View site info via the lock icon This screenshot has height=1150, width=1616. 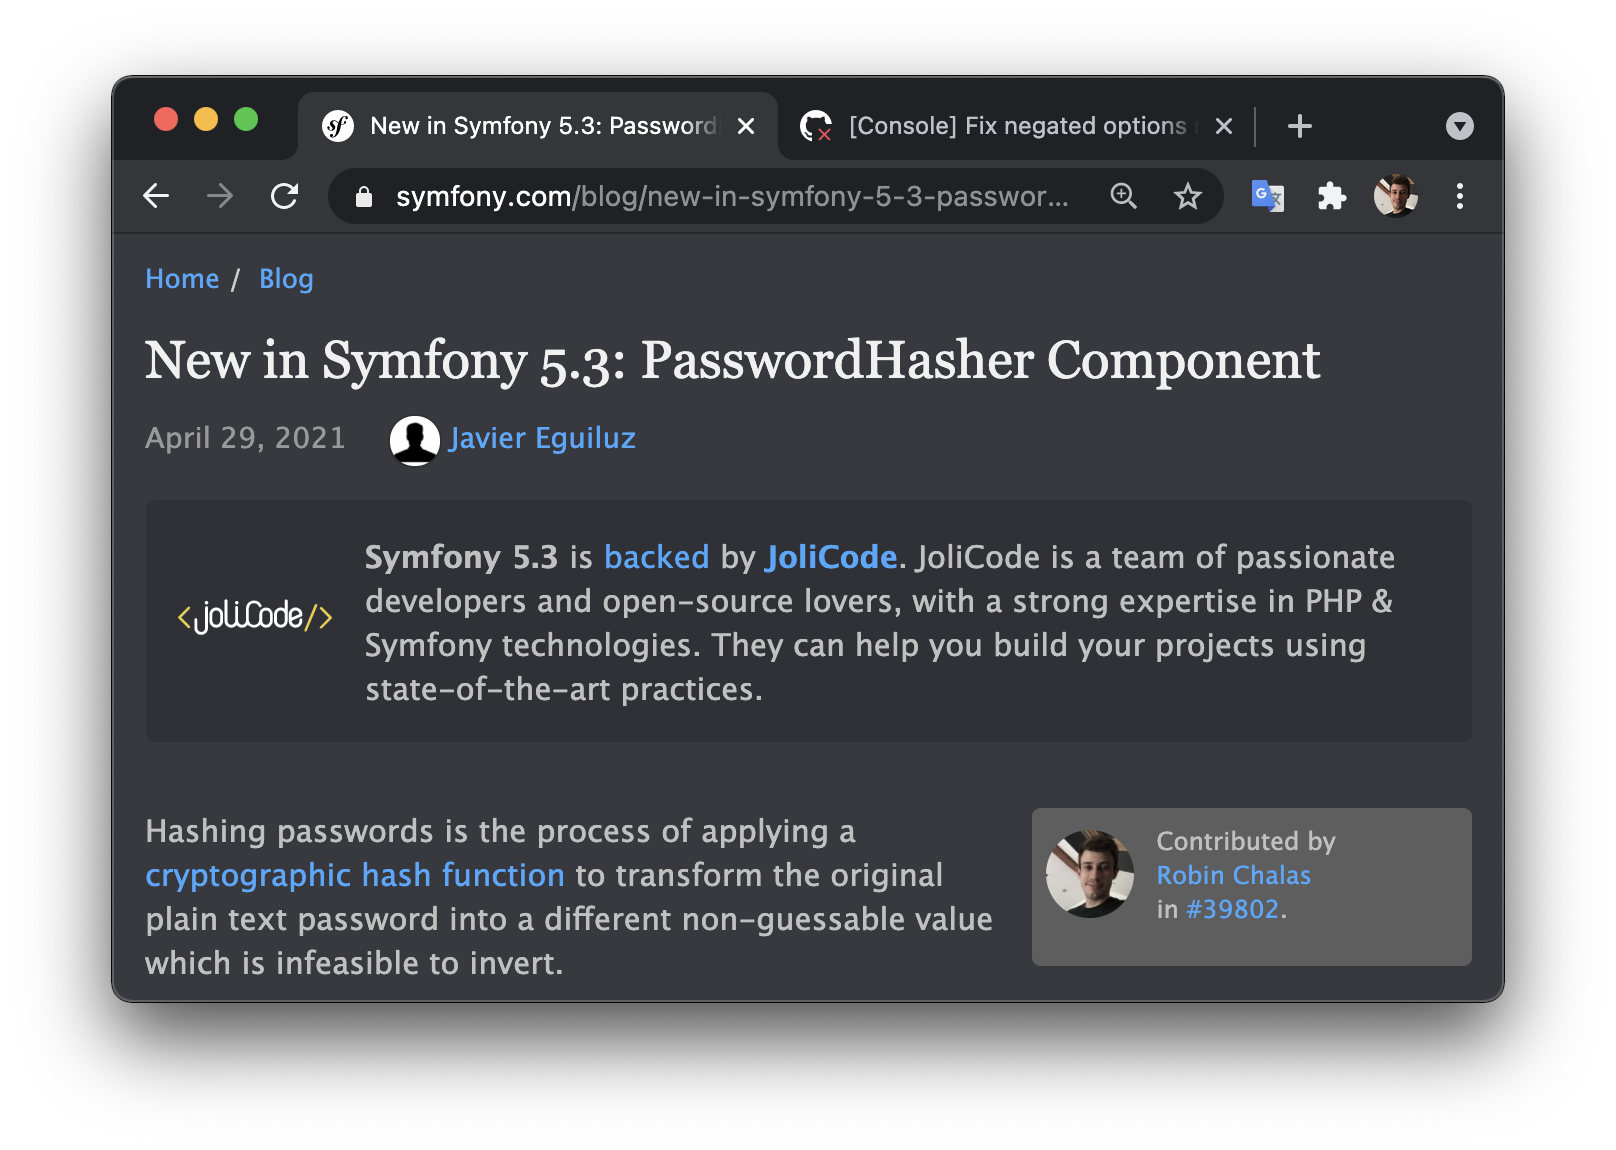[364, 197]
